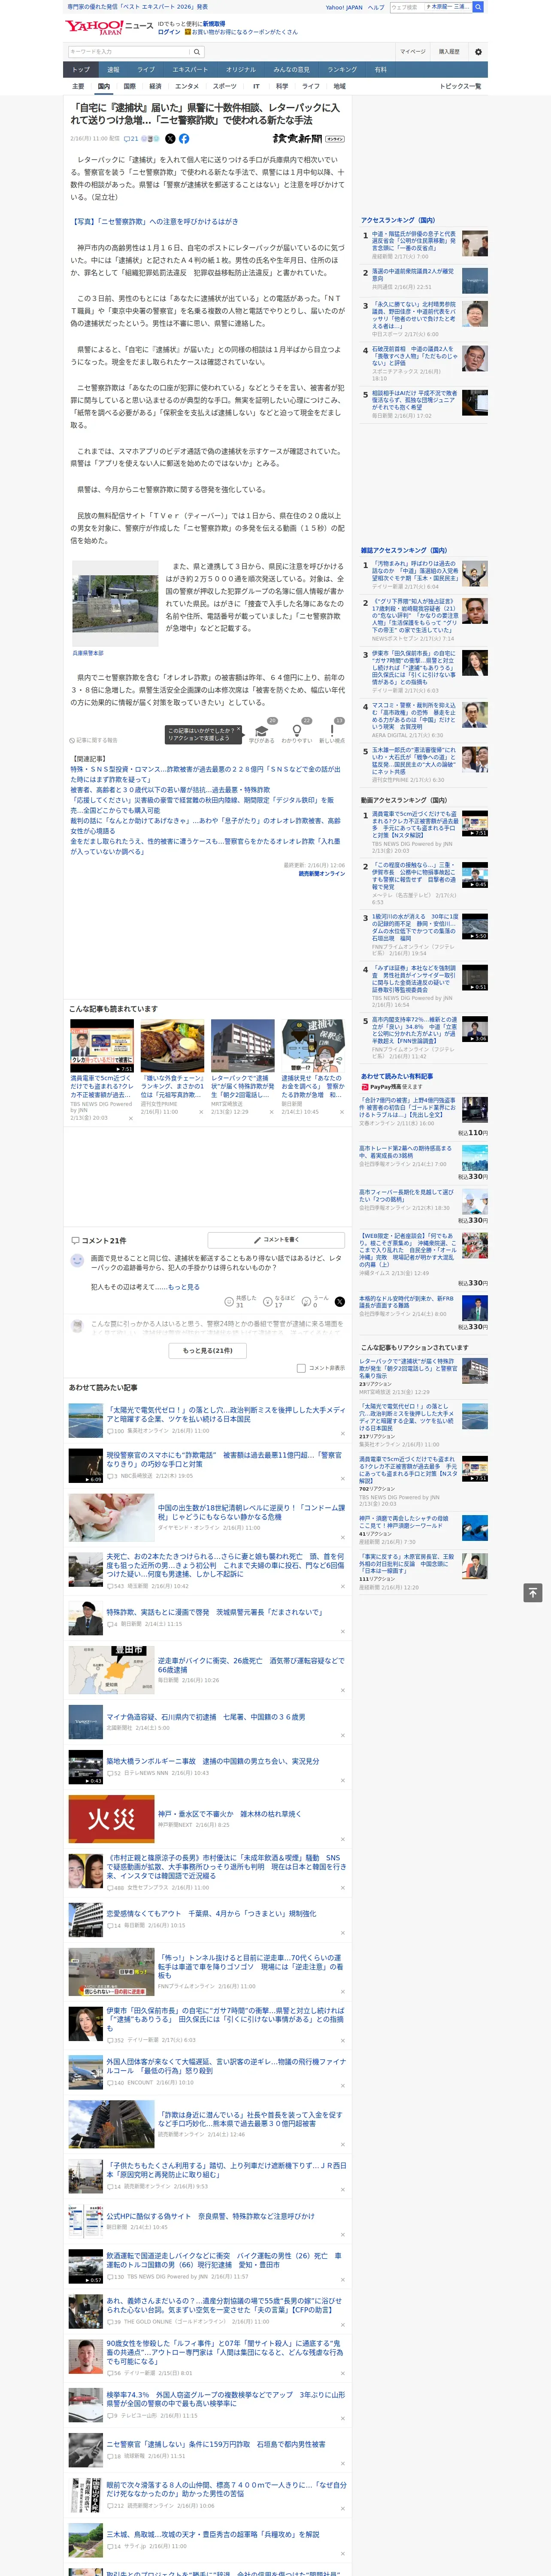Click the scroll-to-top arrow button

pos(533,1593)
